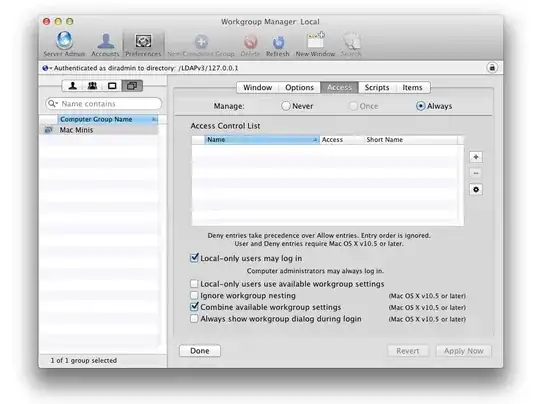The width and height of the screenshot is (540, 404).
Task: Click the Apply Now button
Action: (x=464, y=351)
